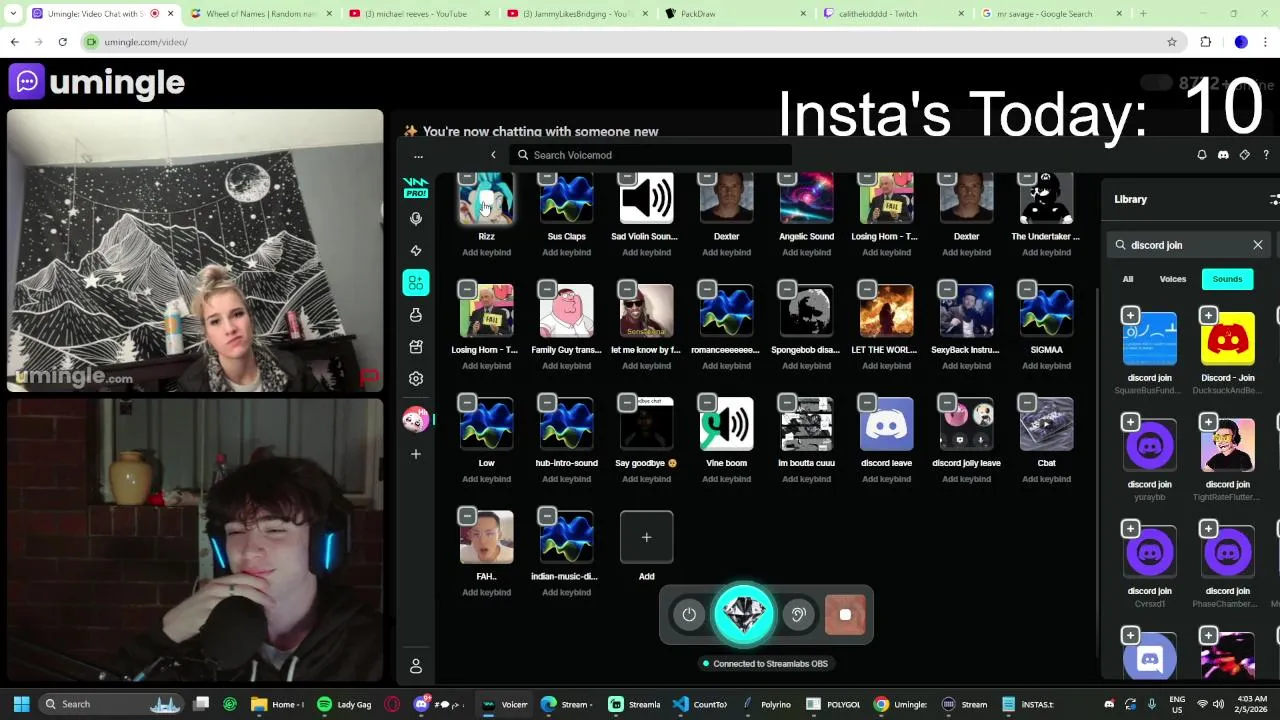
Task: Click the diamond voice changer button
Action: pos(743,614)
